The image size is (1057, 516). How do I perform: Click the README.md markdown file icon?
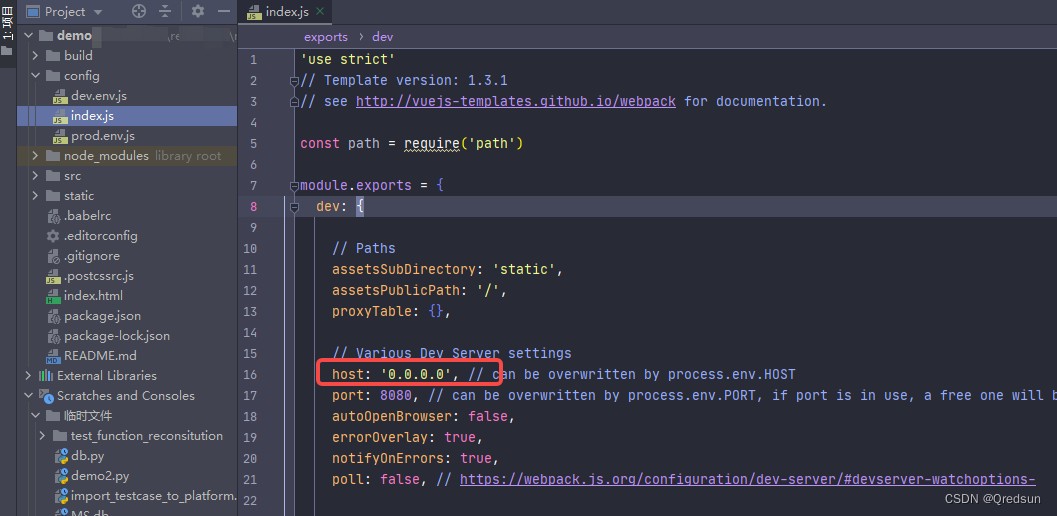pos(53,356)
